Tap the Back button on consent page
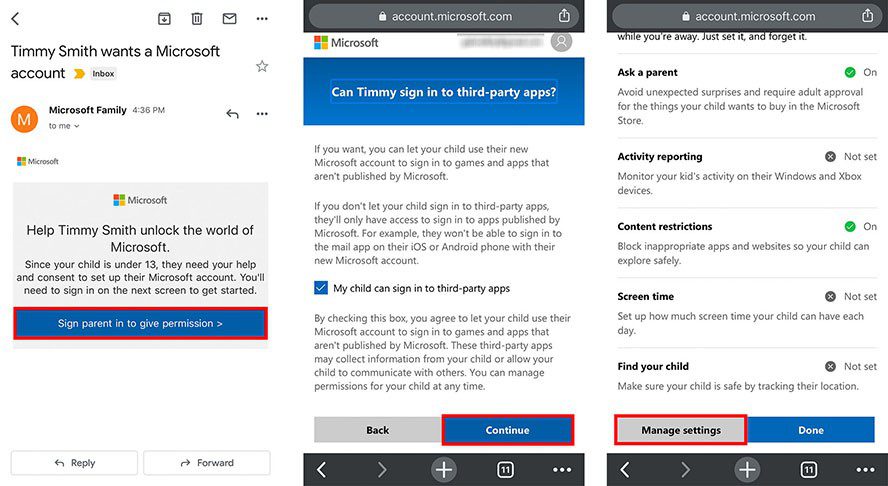This screenshot has height=486, width=888. (x=378, y=430)
